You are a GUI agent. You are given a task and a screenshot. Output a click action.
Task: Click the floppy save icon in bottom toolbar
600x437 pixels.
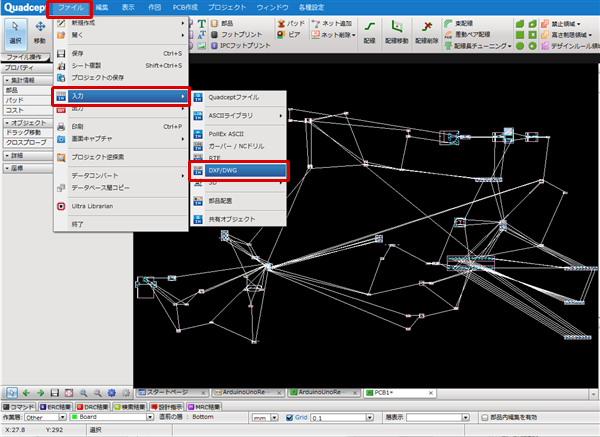[x=55, y=393]
